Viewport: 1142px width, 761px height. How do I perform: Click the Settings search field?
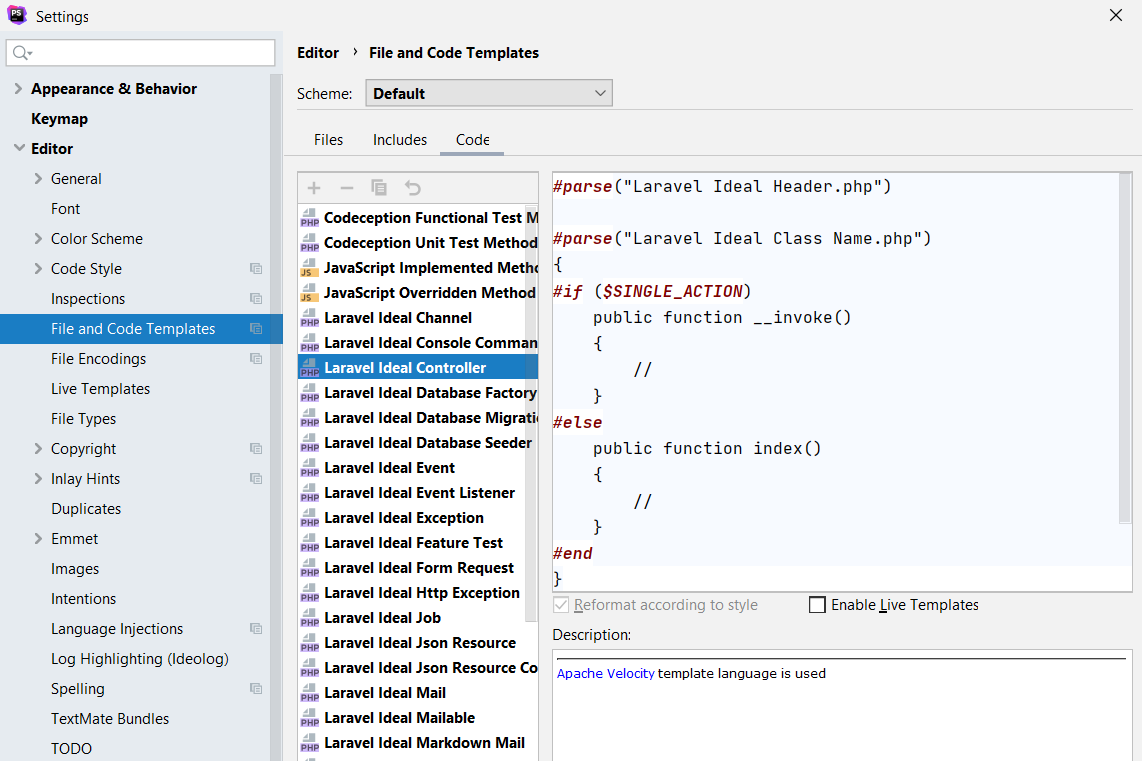coord(141,52)
